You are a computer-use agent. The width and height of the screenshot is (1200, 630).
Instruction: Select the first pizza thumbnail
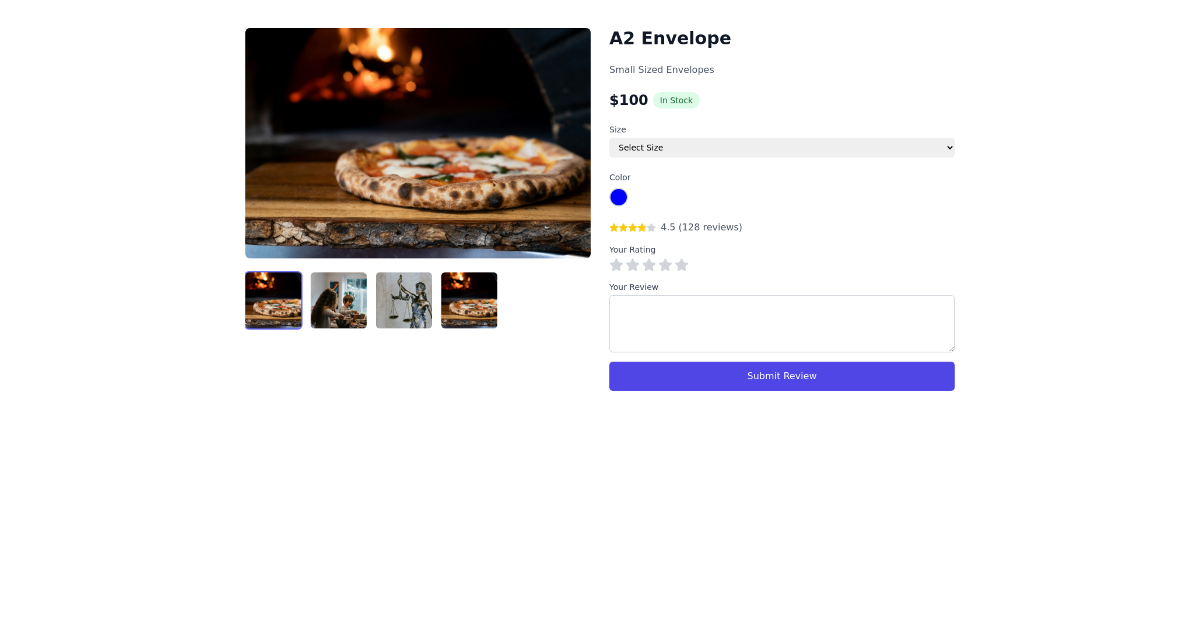point(273,300)
